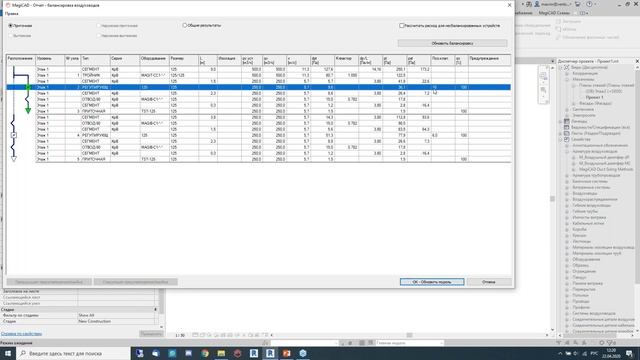
Task: Close the MagiCAD balancing report dialog
Action: click(509, 5)
